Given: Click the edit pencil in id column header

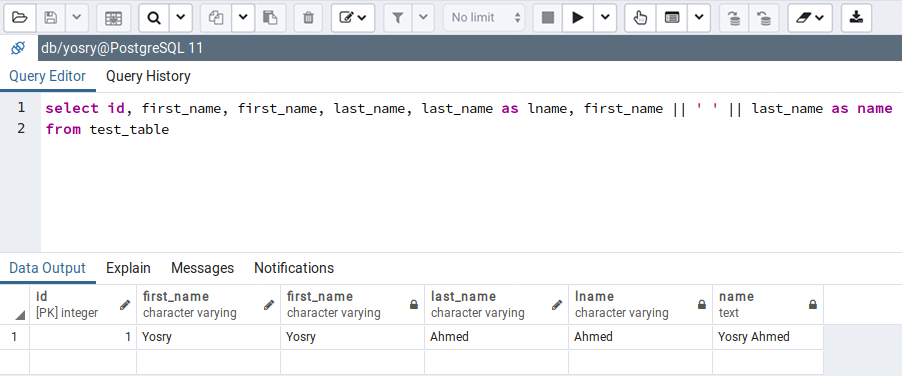Looking at the screenshot, I should [125, 305].
